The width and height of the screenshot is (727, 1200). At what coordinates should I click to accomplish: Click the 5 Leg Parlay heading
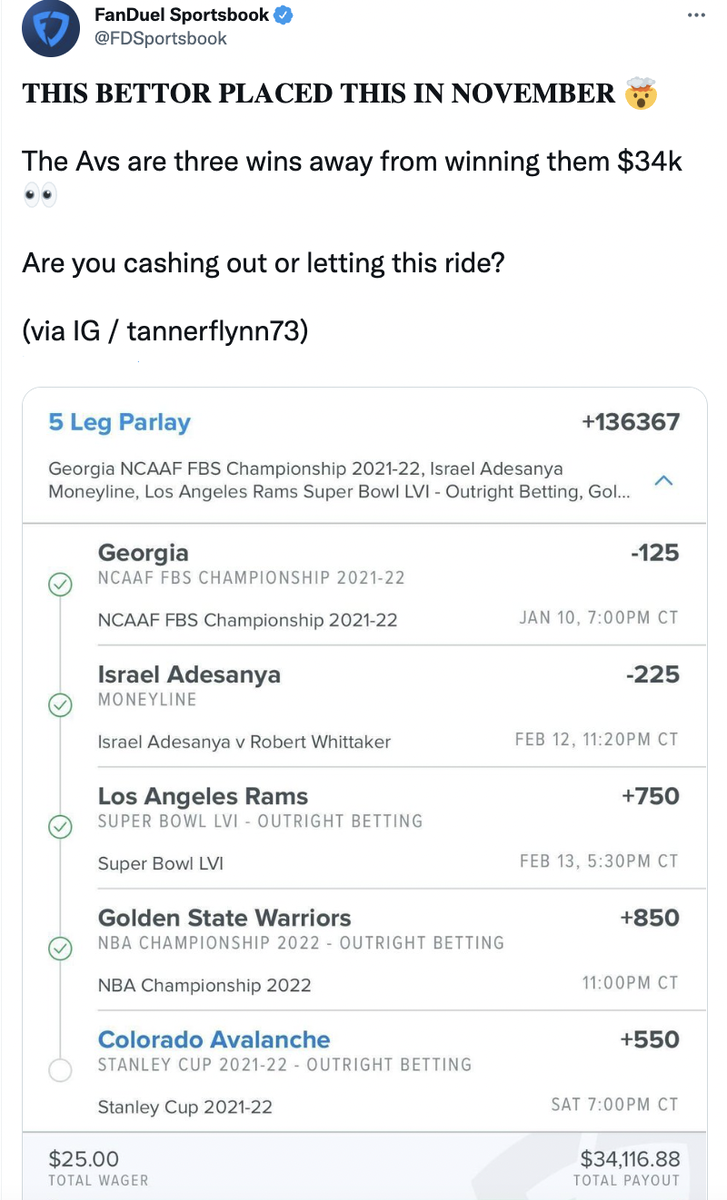pyautogui.click(x=119, y=422)
